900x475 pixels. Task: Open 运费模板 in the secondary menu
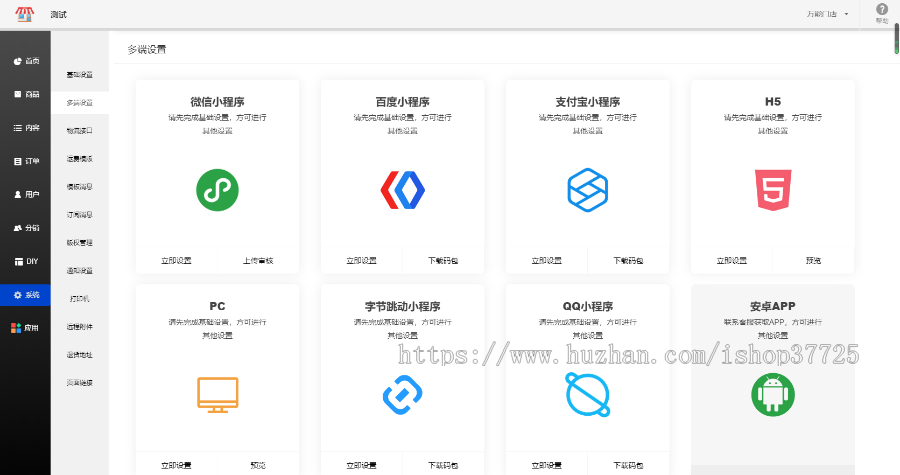pos(79,159)
